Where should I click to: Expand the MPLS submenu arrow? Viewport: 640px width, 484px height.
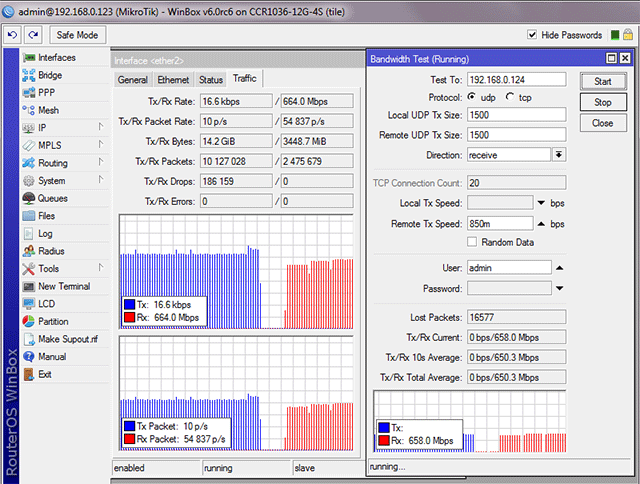100,144
